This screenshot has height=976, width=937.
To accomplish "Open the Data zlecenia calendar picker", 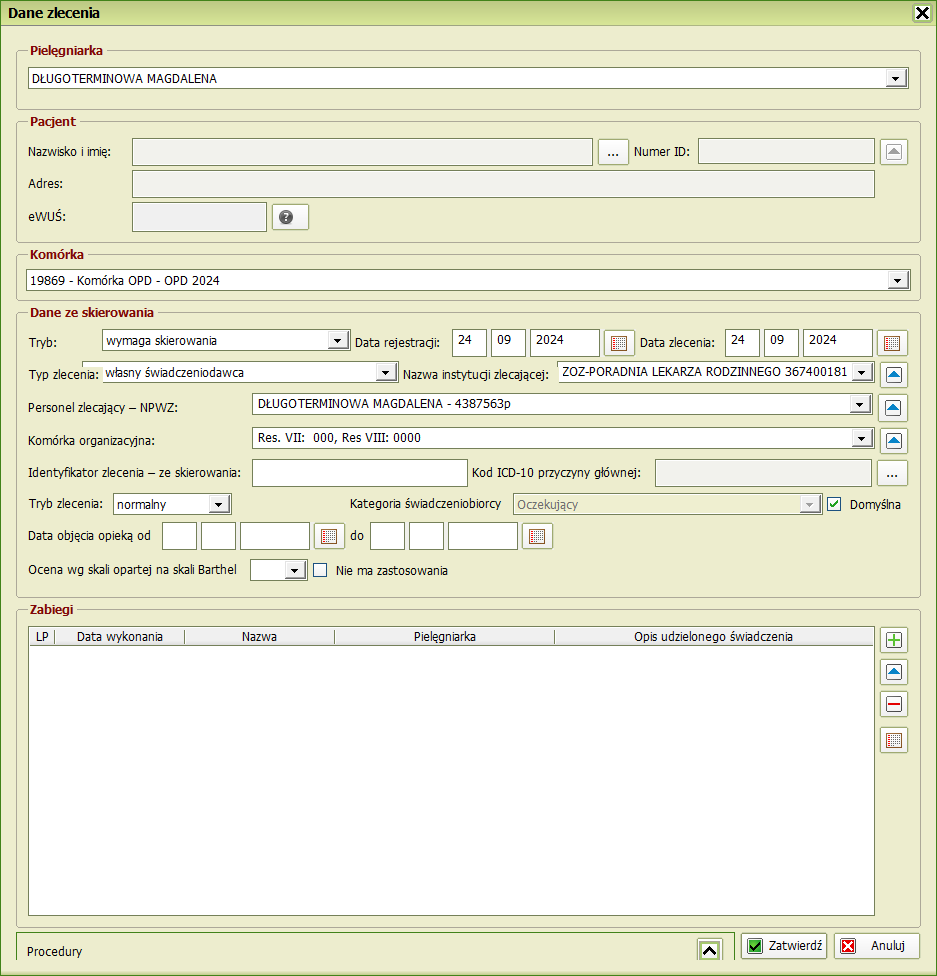I will pos(892,343).
